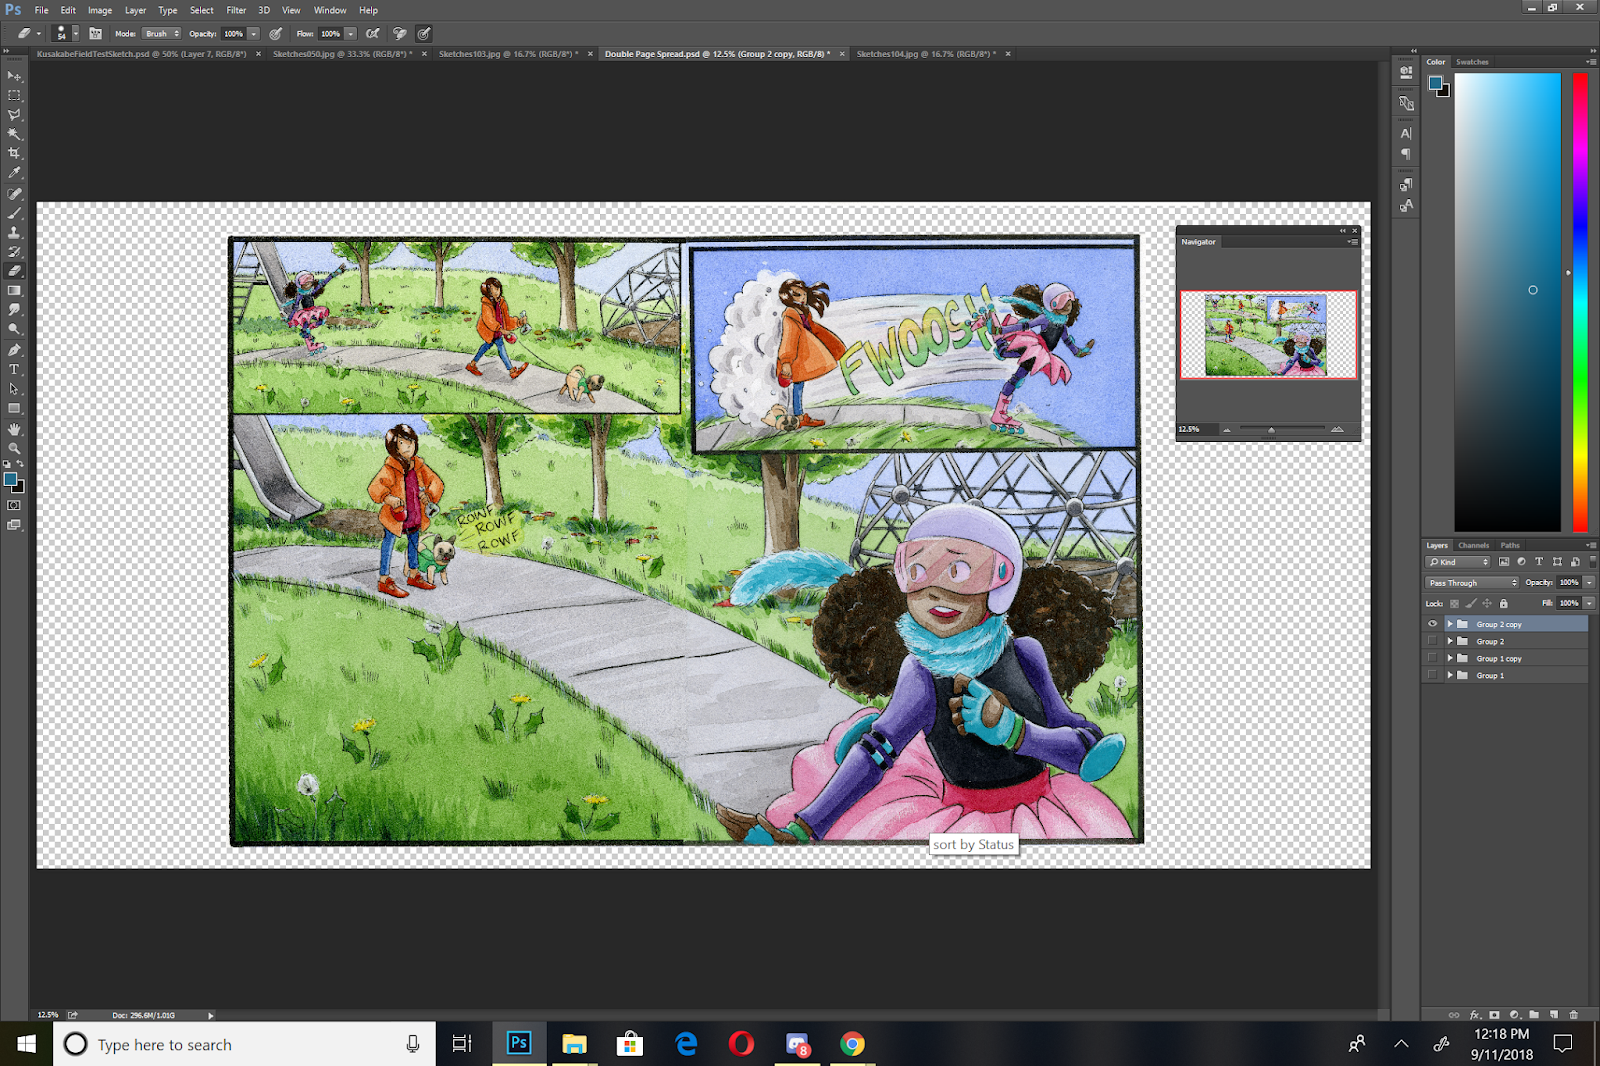Delete layer using the trash icon
The height and width of the screenshot is (1066, 1600).
tap(1574, 1015)
